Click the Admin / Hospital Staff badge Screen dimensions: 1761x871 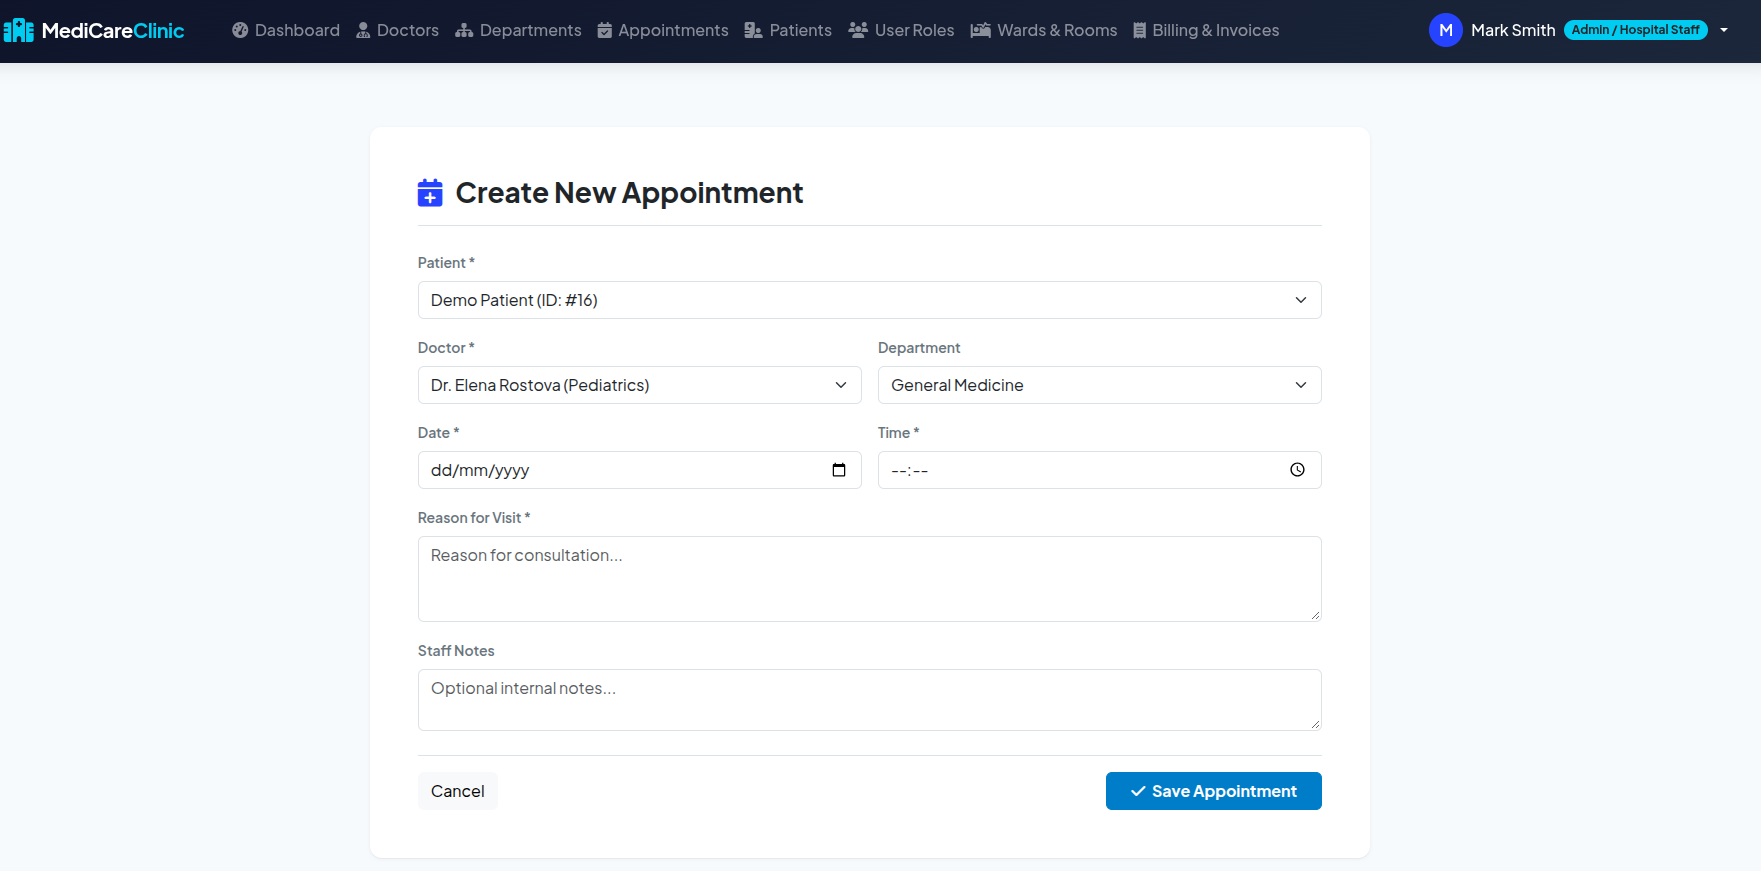point(1635,30)
